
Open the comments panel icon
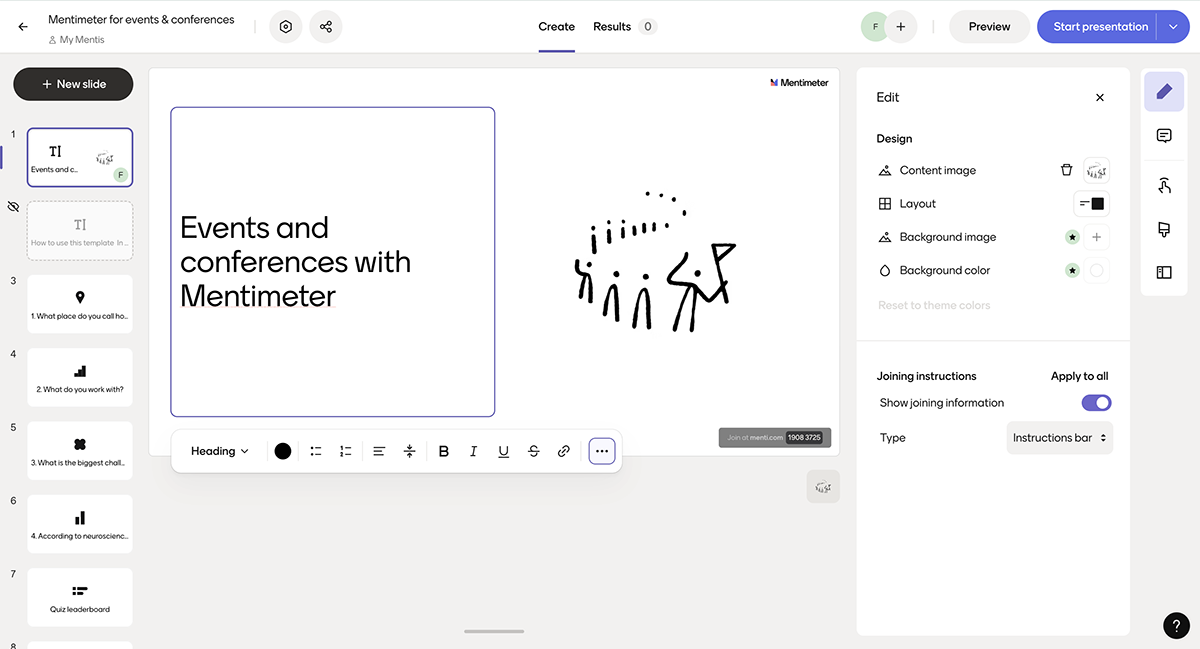pos(1164,136)
